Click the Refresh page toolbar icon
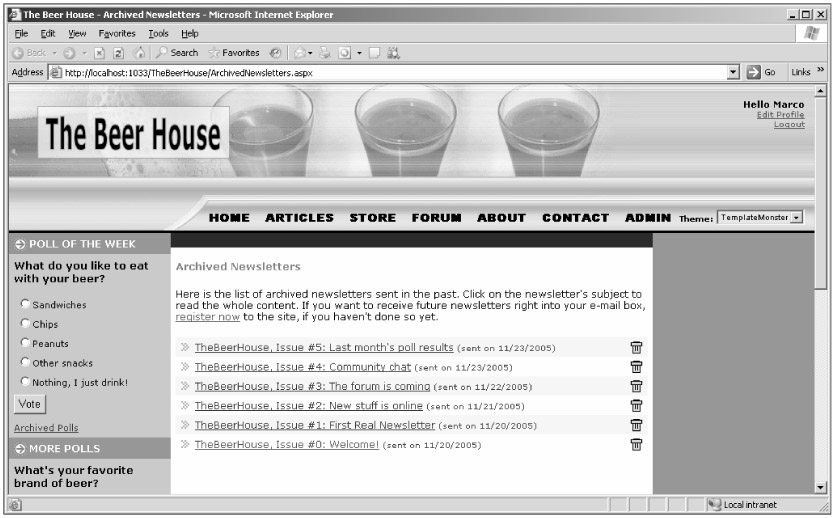Image resolution: width=835 pixels, height=518 pixels. click(x=118, y=53)
